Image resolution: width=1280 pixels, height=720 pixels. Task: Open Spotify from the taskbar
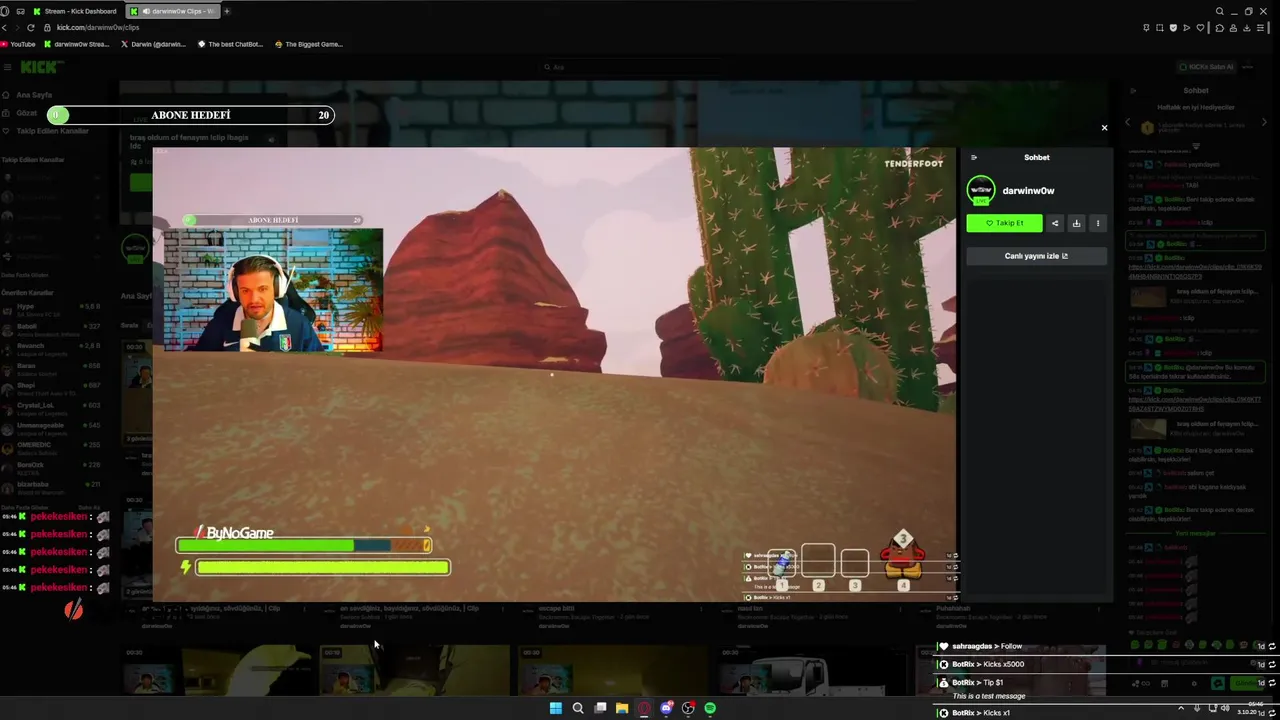click(710, 708)
